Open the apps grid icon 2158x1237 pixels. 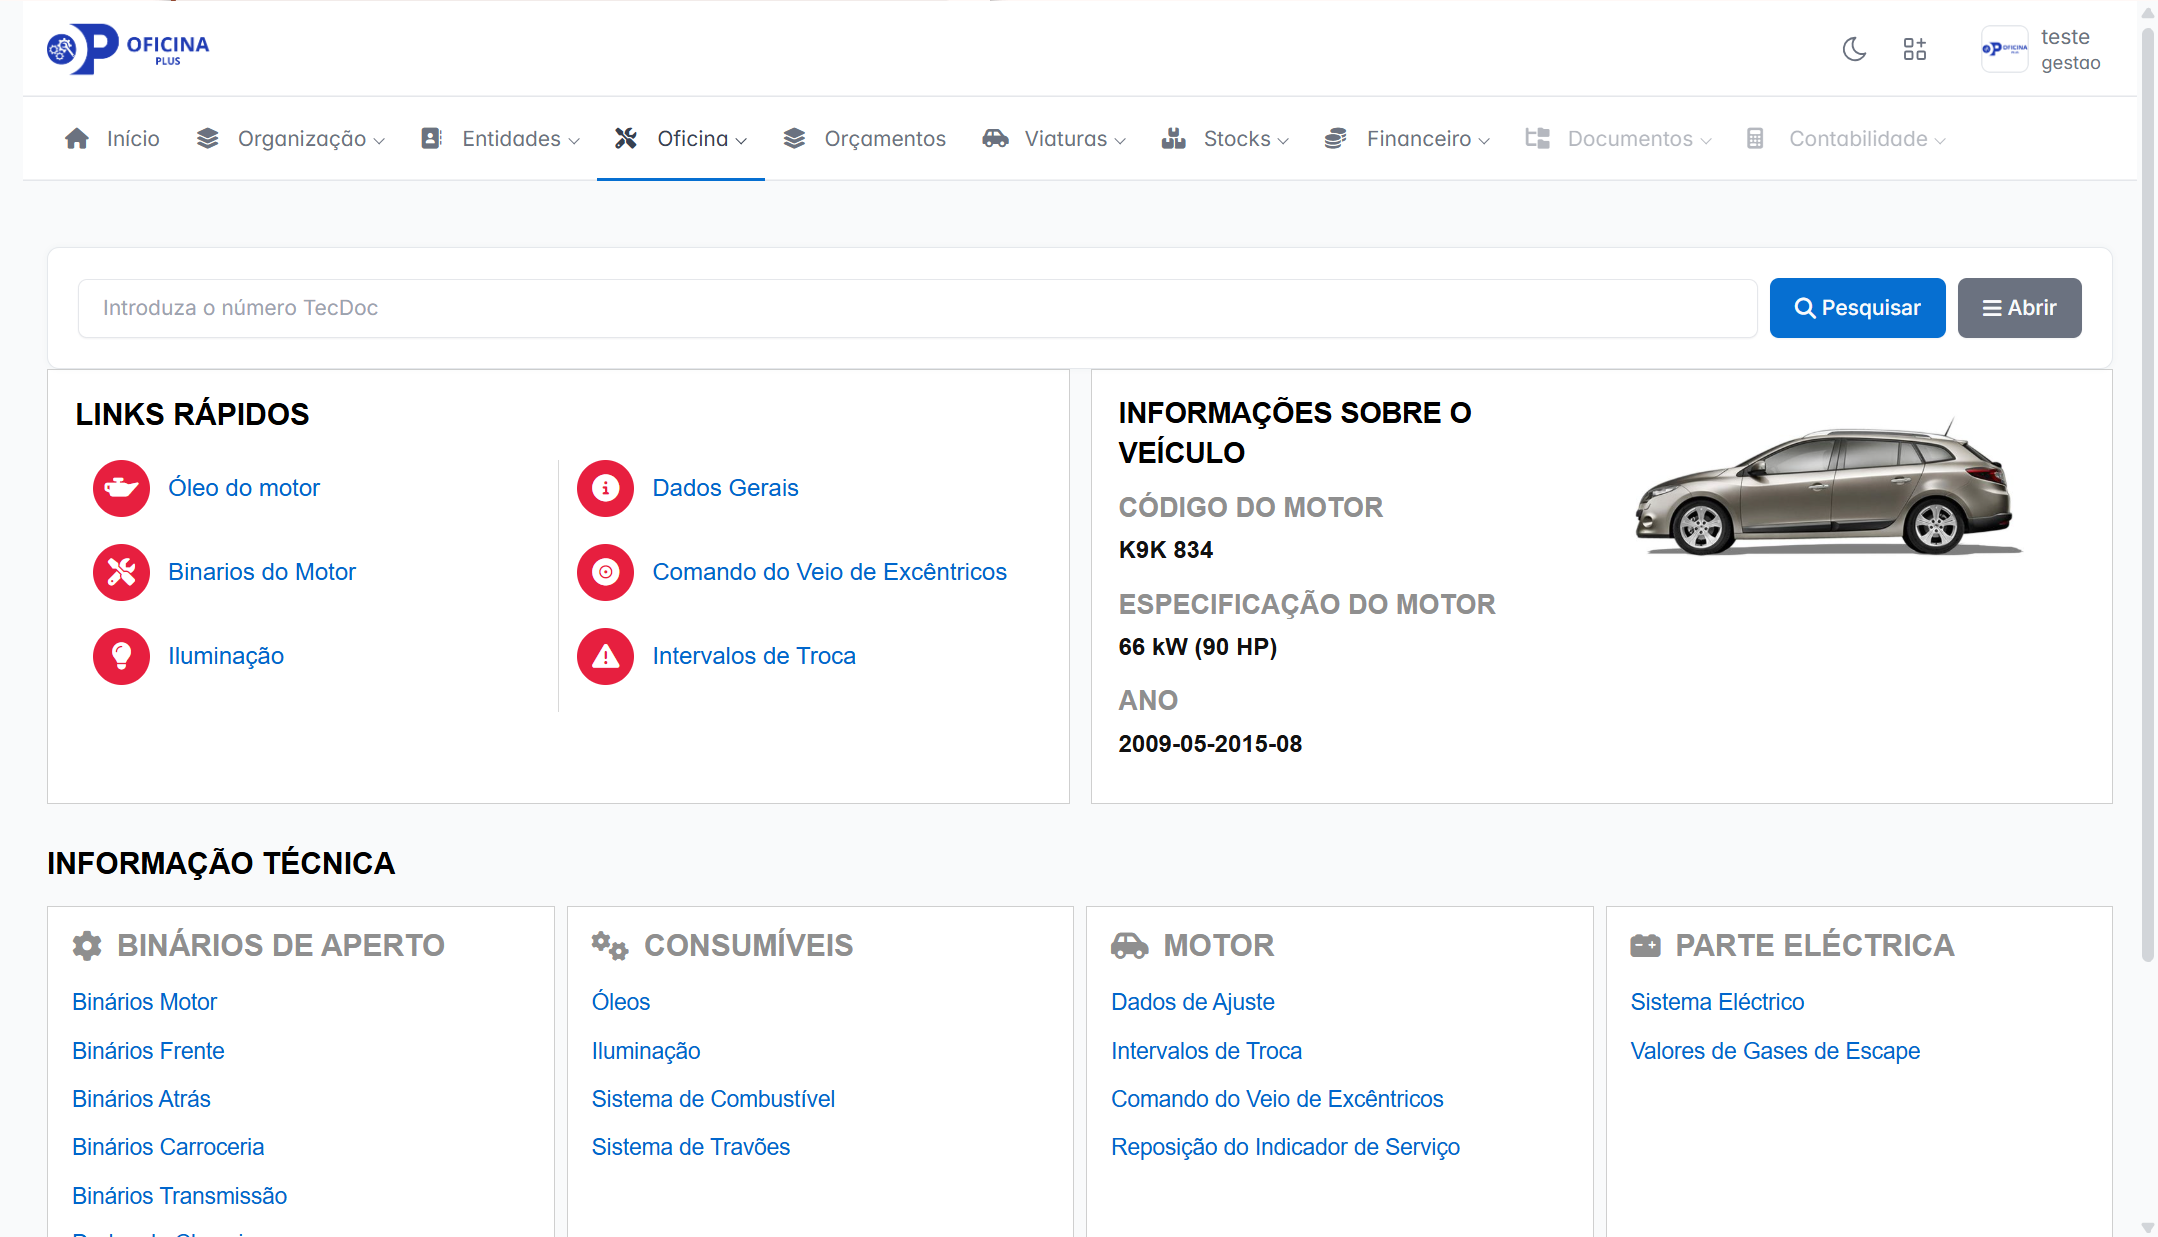pyautogui.click(x=1914, y=49)
